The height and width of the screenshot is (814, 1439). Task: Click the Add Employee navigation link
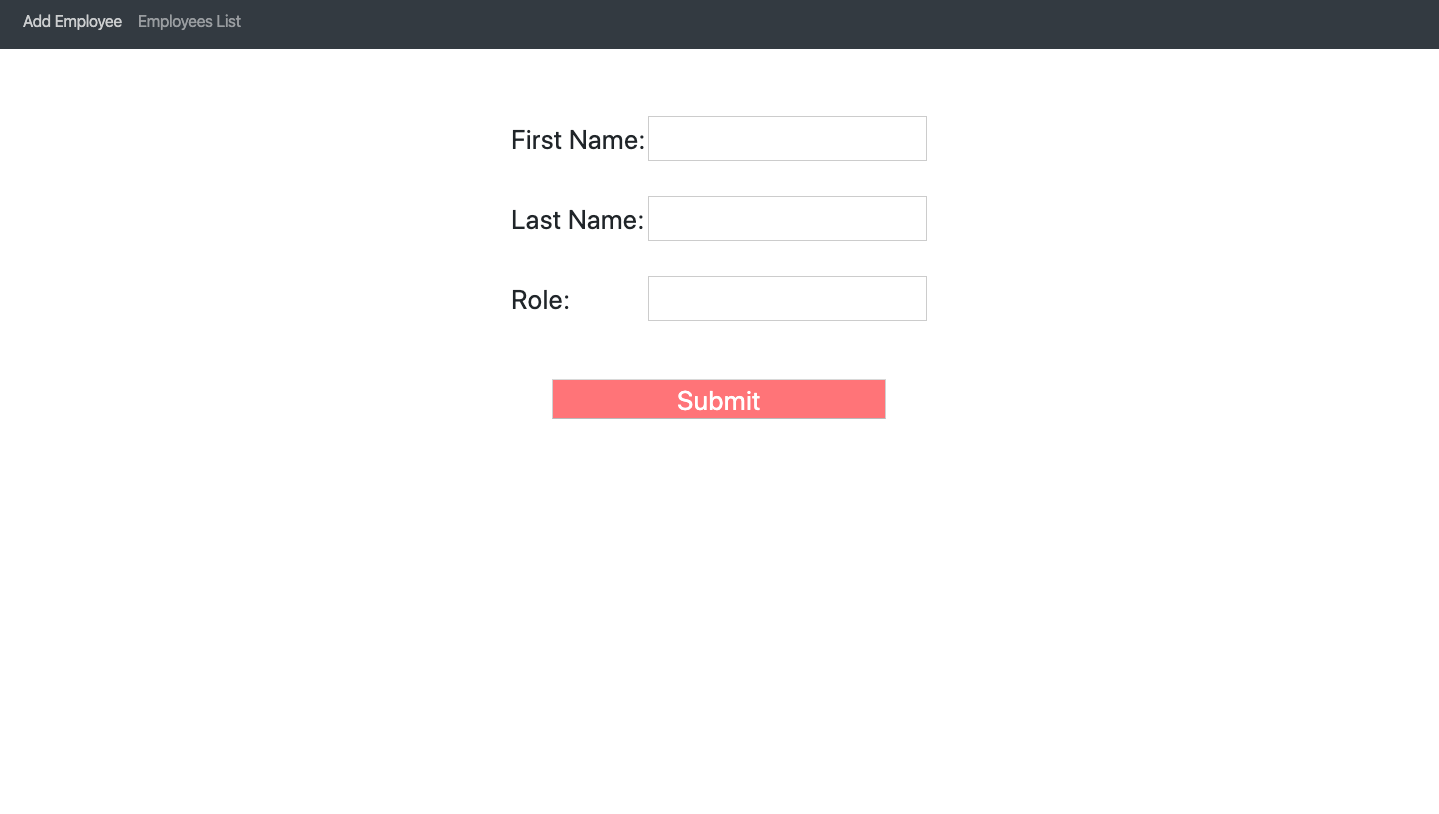71,21
